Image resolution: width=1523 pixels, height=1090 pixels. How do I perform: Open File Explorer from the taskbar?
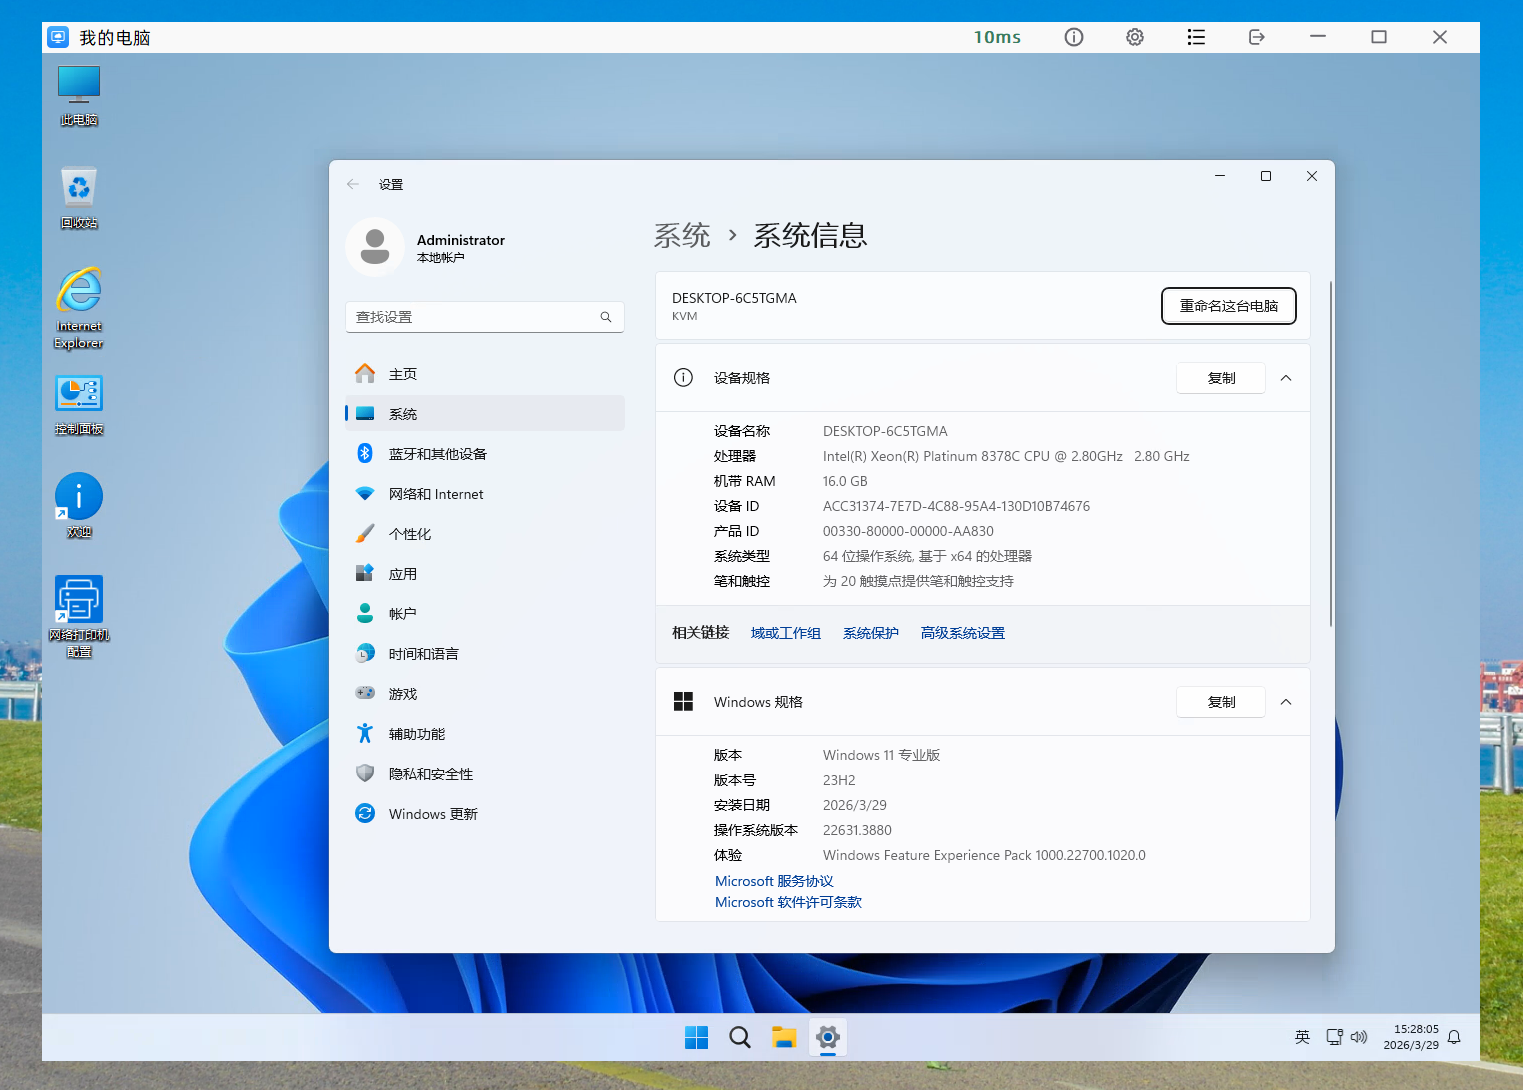click(x=784, y=1038)
